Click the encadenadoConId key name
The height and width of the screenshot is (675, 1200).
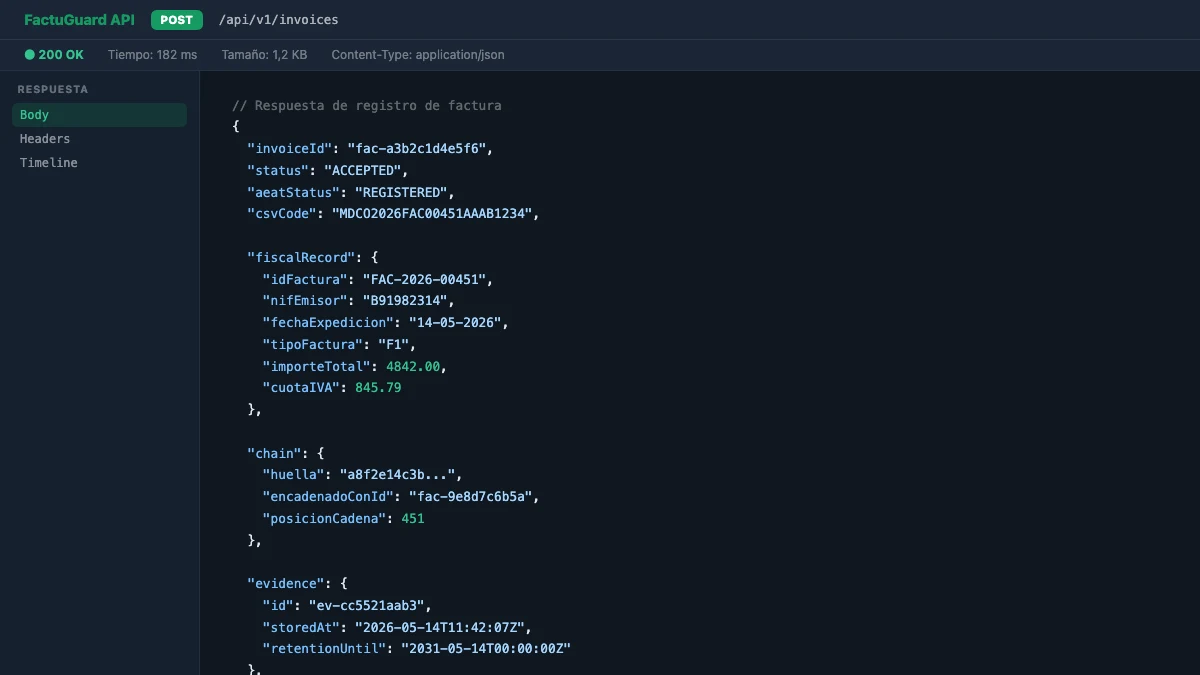(x=328, y=497)
